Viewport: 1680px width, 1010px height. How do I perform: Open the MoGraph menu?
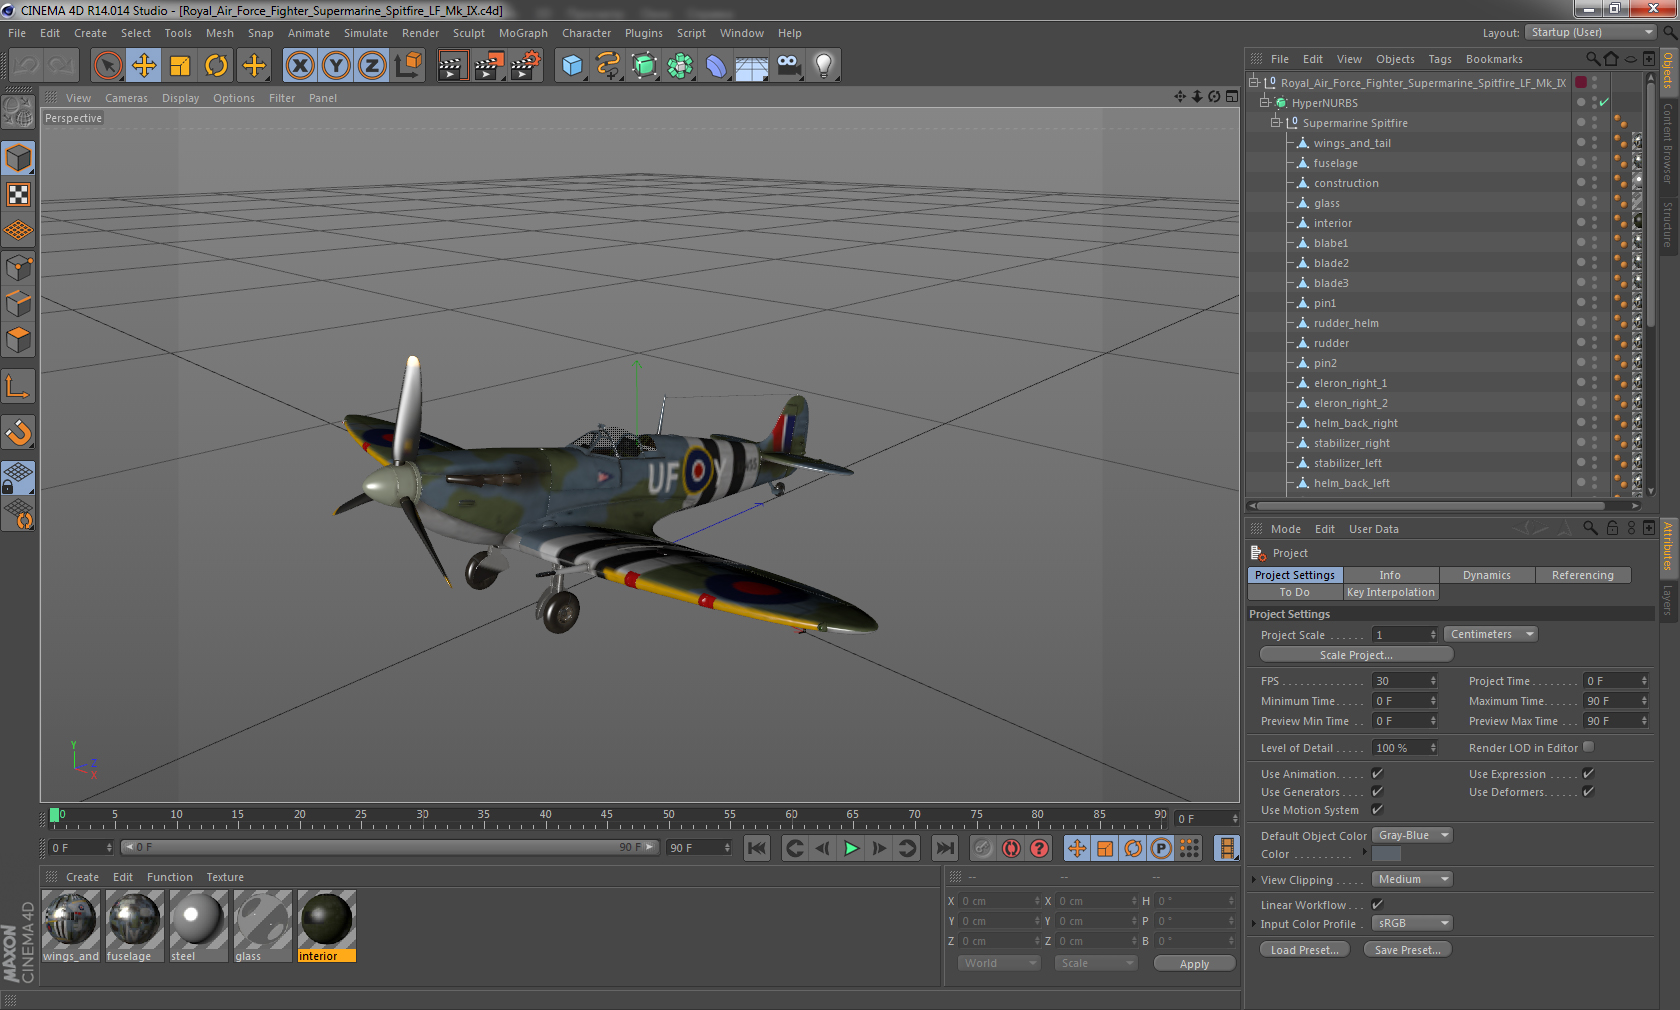click(523, 33)
